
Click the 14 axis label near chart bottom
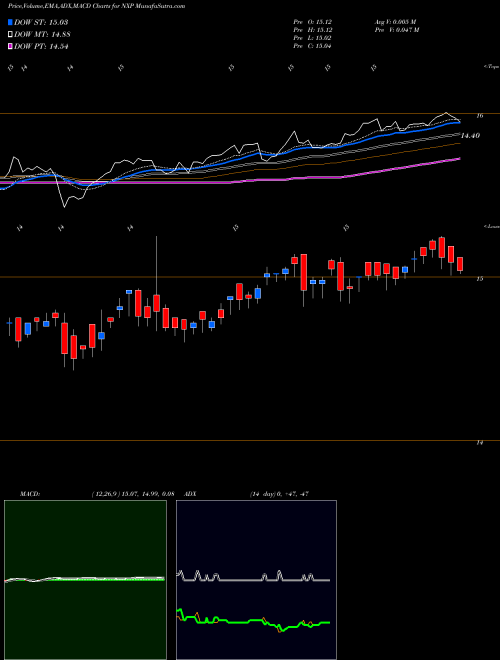(x=480, y=442)
